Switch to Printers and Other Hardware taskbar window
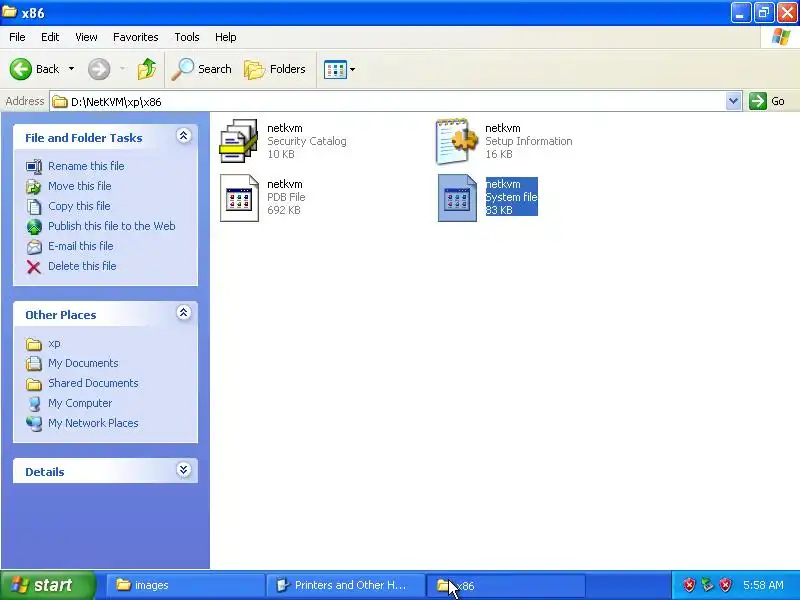The height and width of the screenshot is (600, 800). point(345,585)
